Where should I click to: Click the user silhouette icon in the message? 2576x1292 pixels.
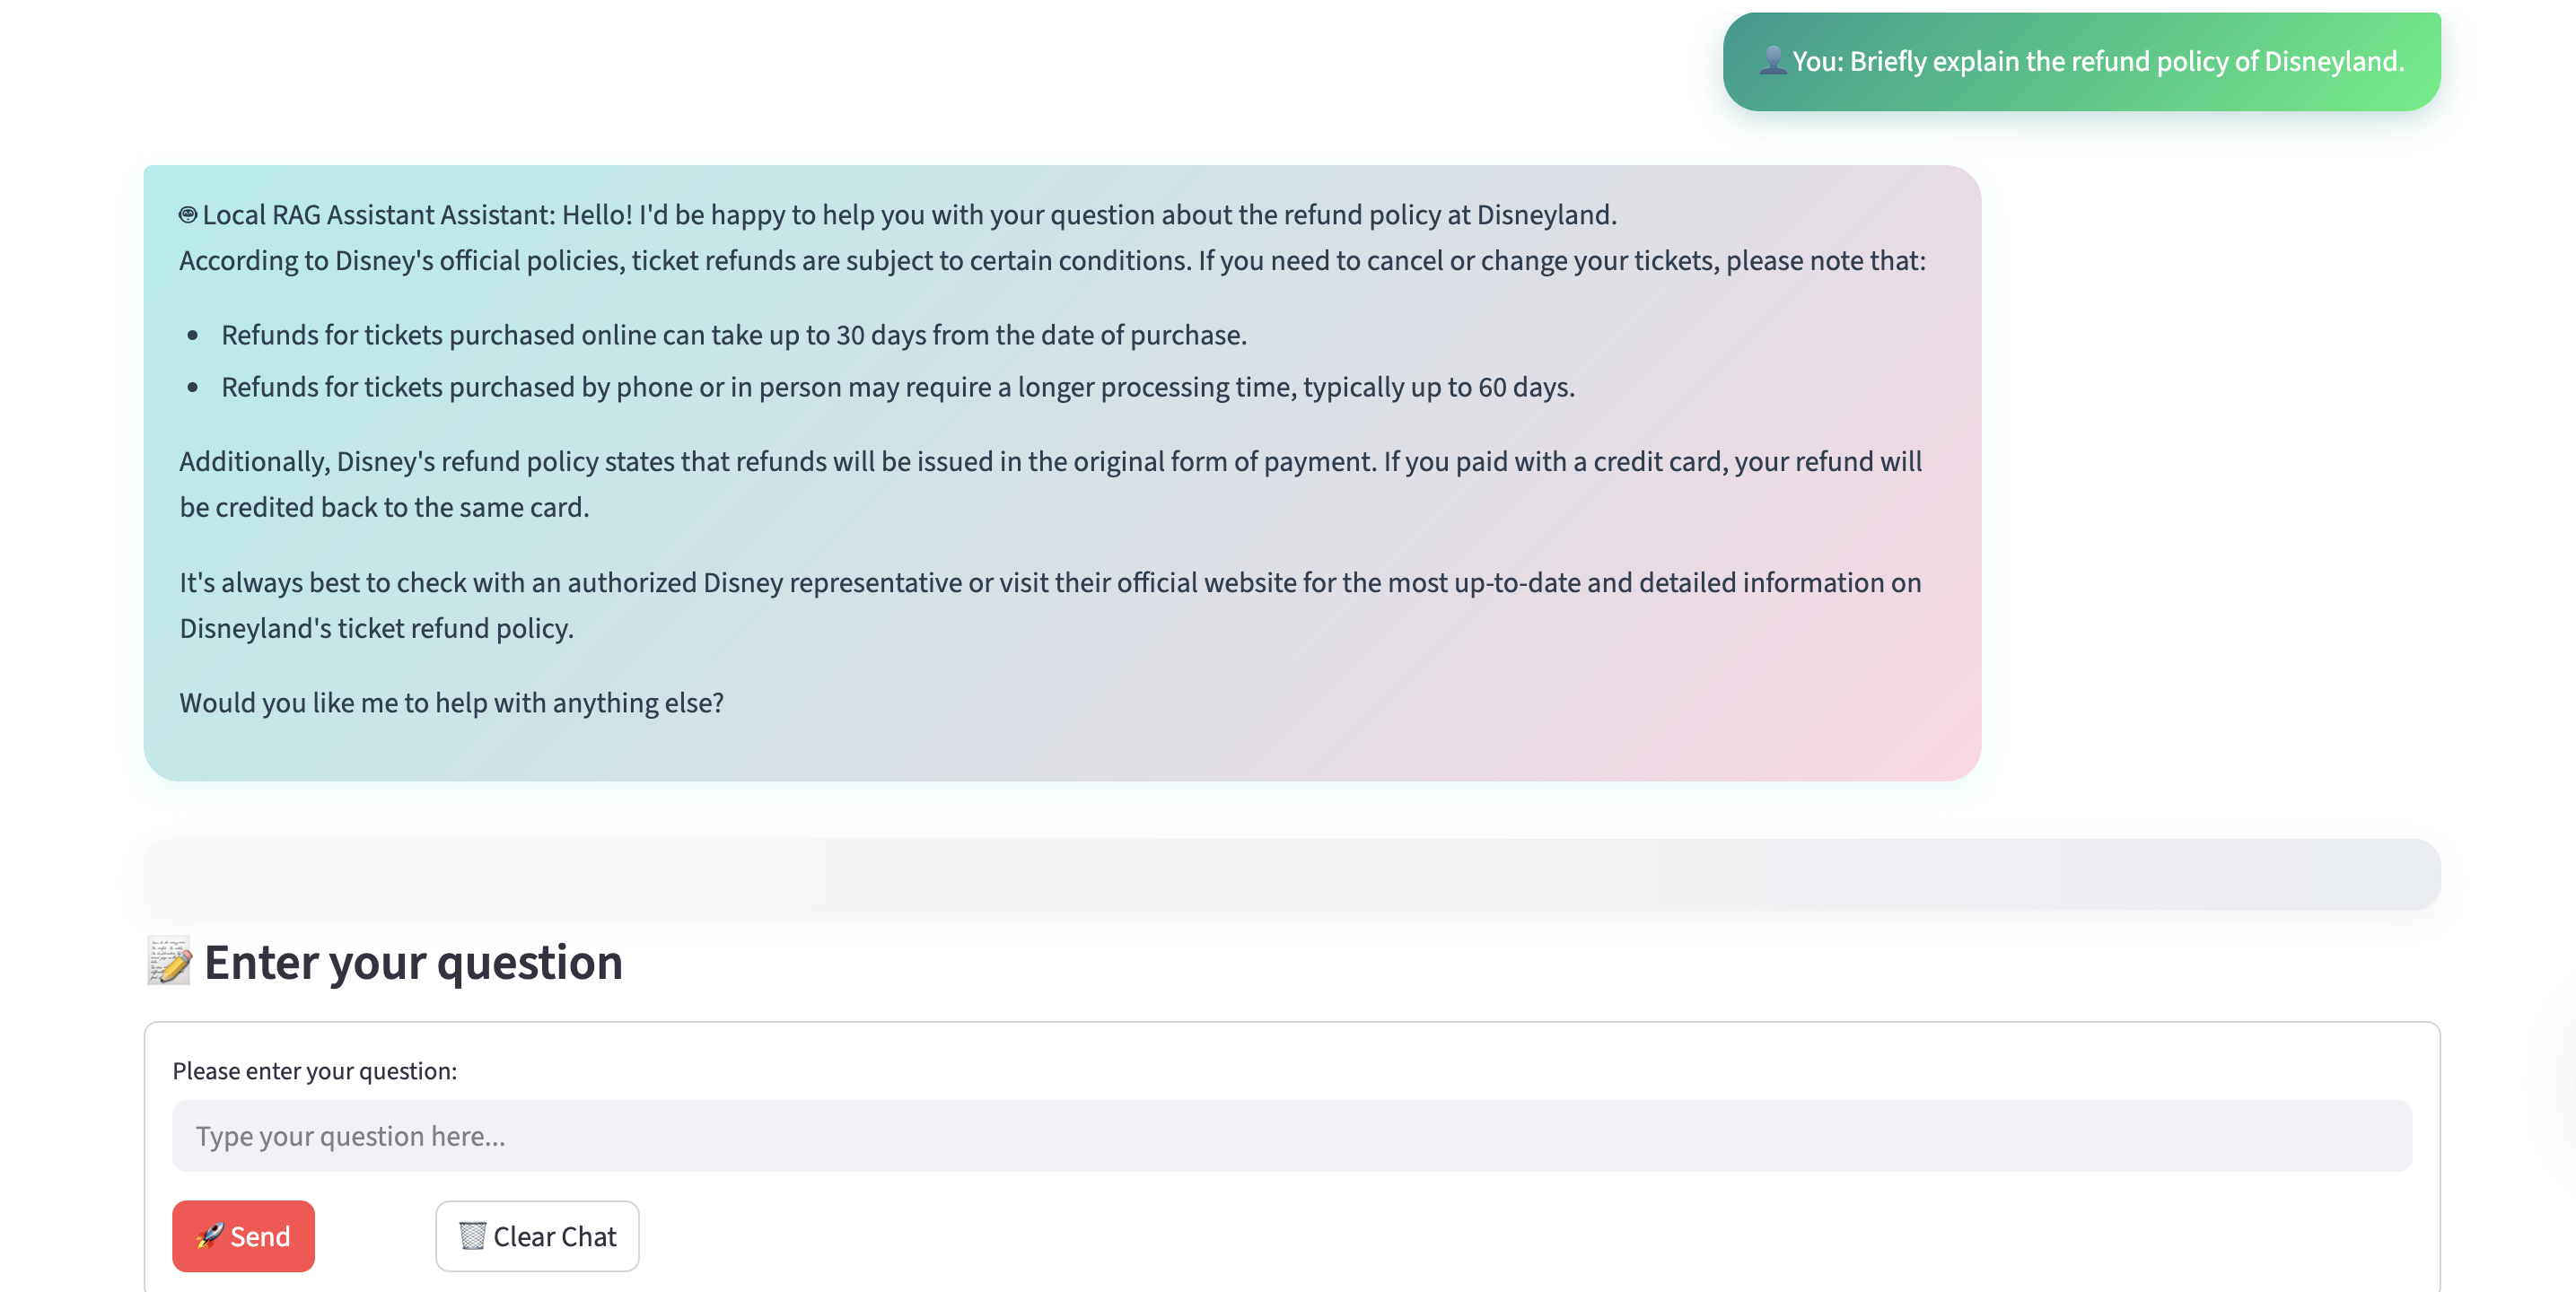(1772, 61)
